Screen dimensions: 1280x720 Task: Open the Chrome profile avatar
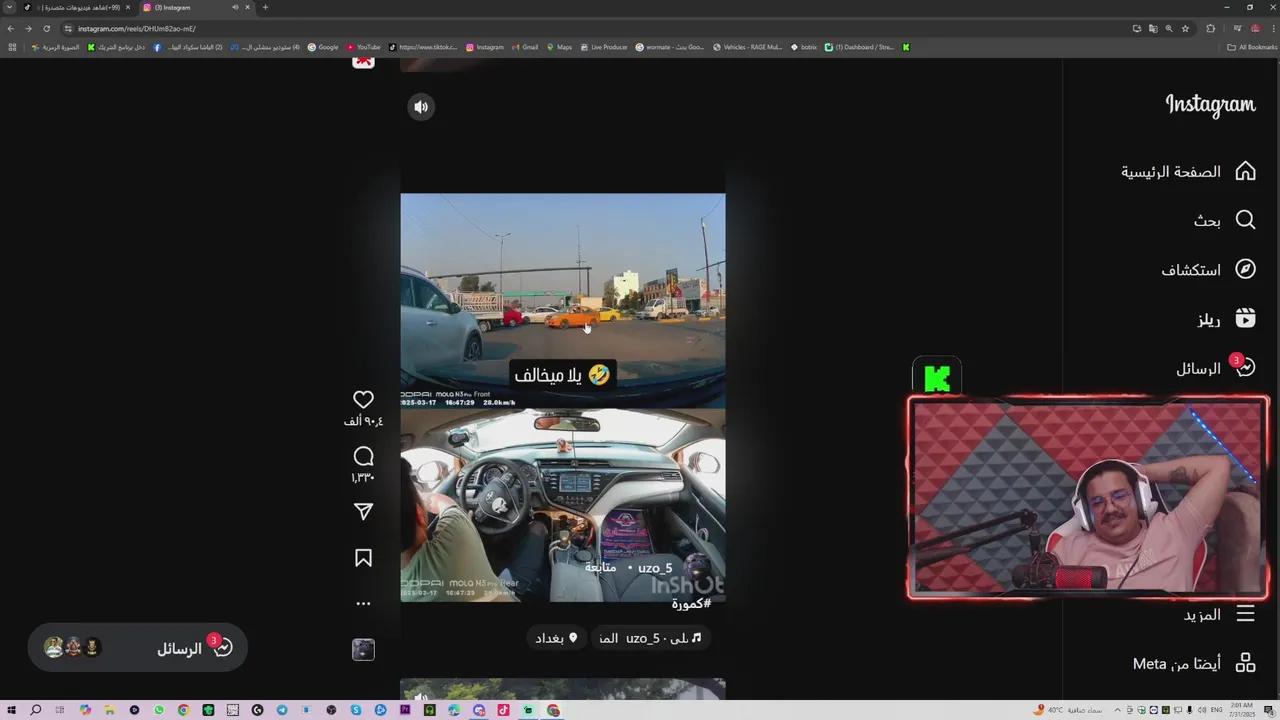[x=1255, y=28]
